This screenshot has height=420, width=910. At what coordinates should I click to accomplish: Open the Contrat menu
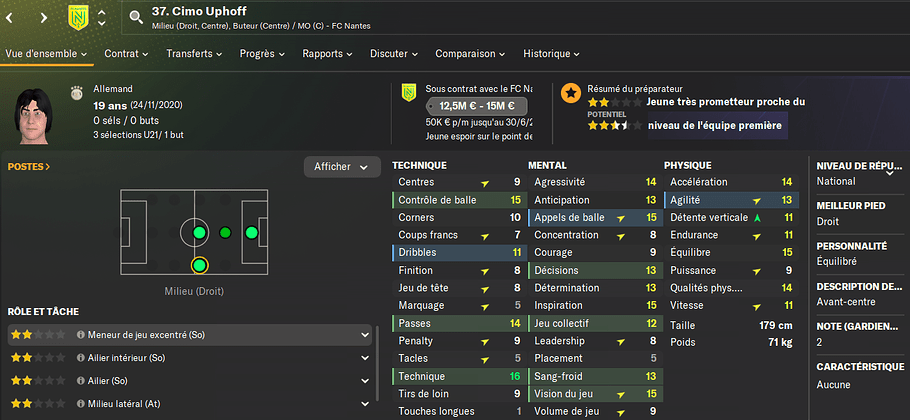pyautogui.click(x=127, y=53)
